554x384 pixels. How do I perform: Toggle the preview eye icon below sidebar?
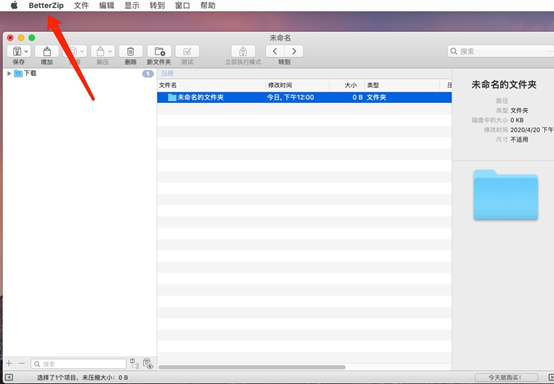(x=148, y=364)
